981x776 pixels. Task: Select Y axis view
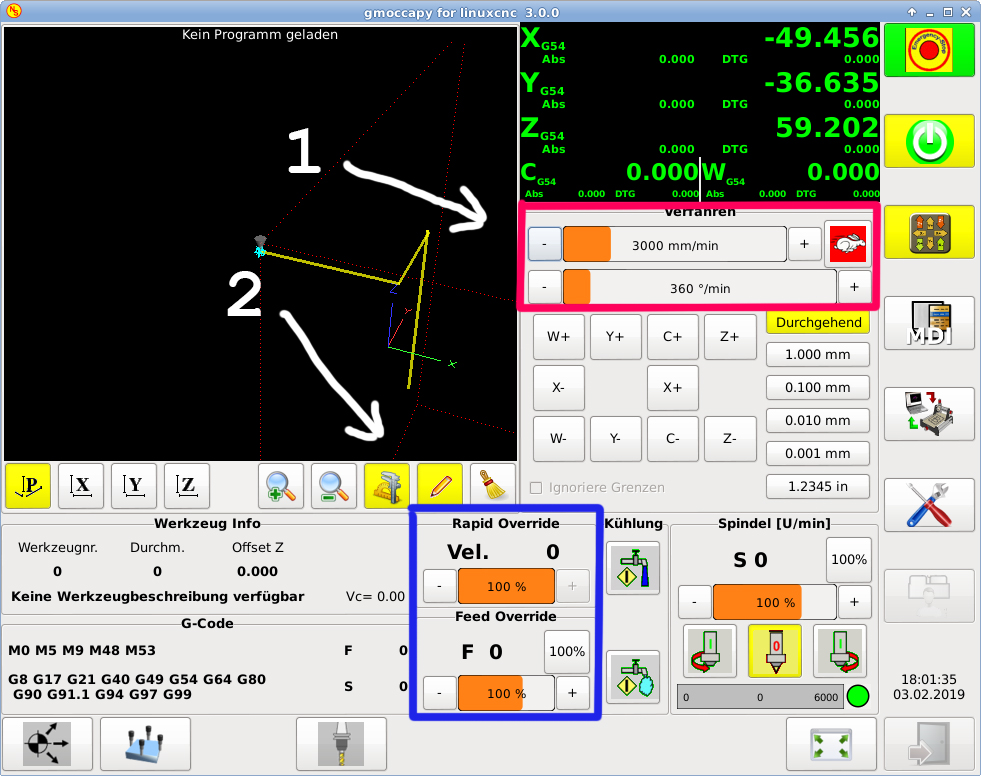(x=134, y=486)
